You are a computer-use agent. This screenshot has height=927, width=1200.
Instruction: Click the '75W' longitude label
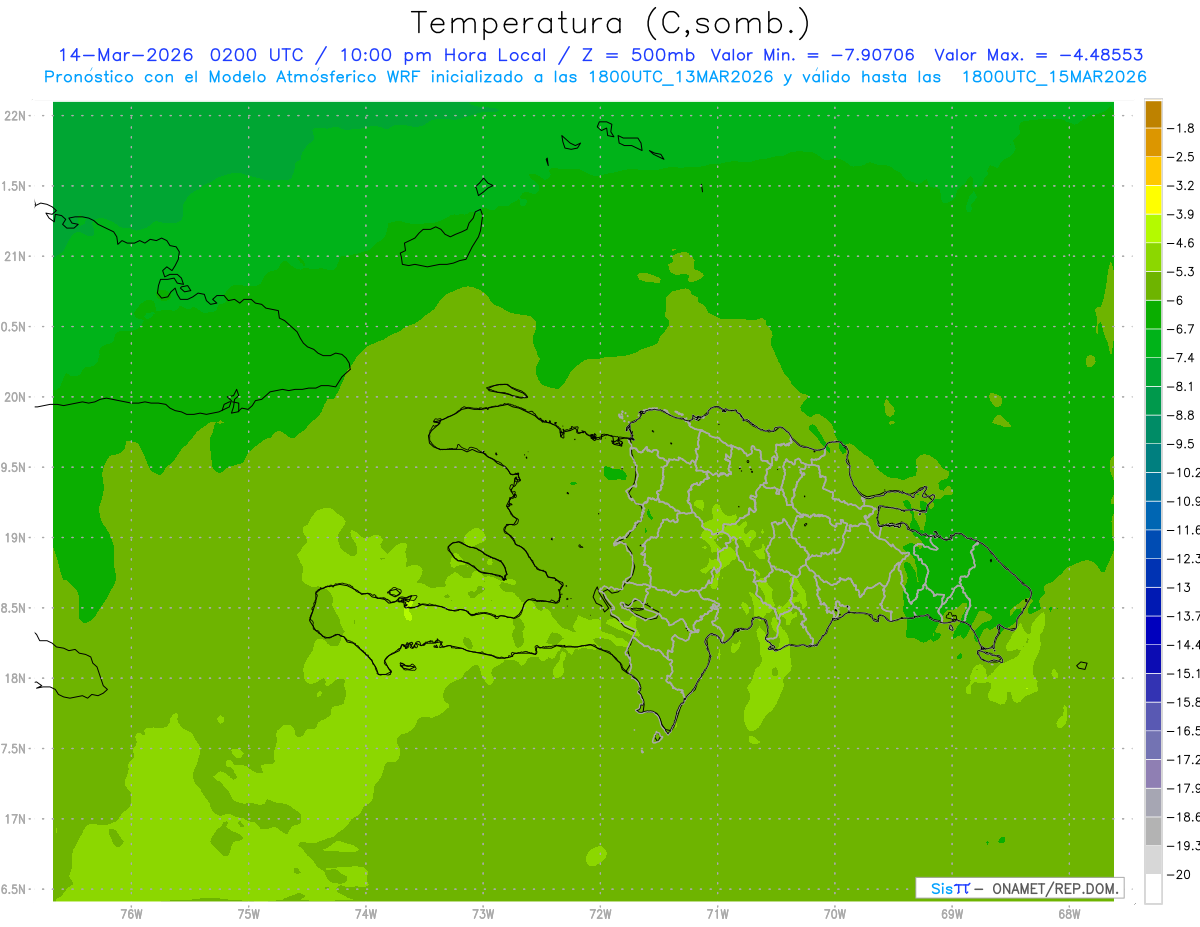point(248,913)
